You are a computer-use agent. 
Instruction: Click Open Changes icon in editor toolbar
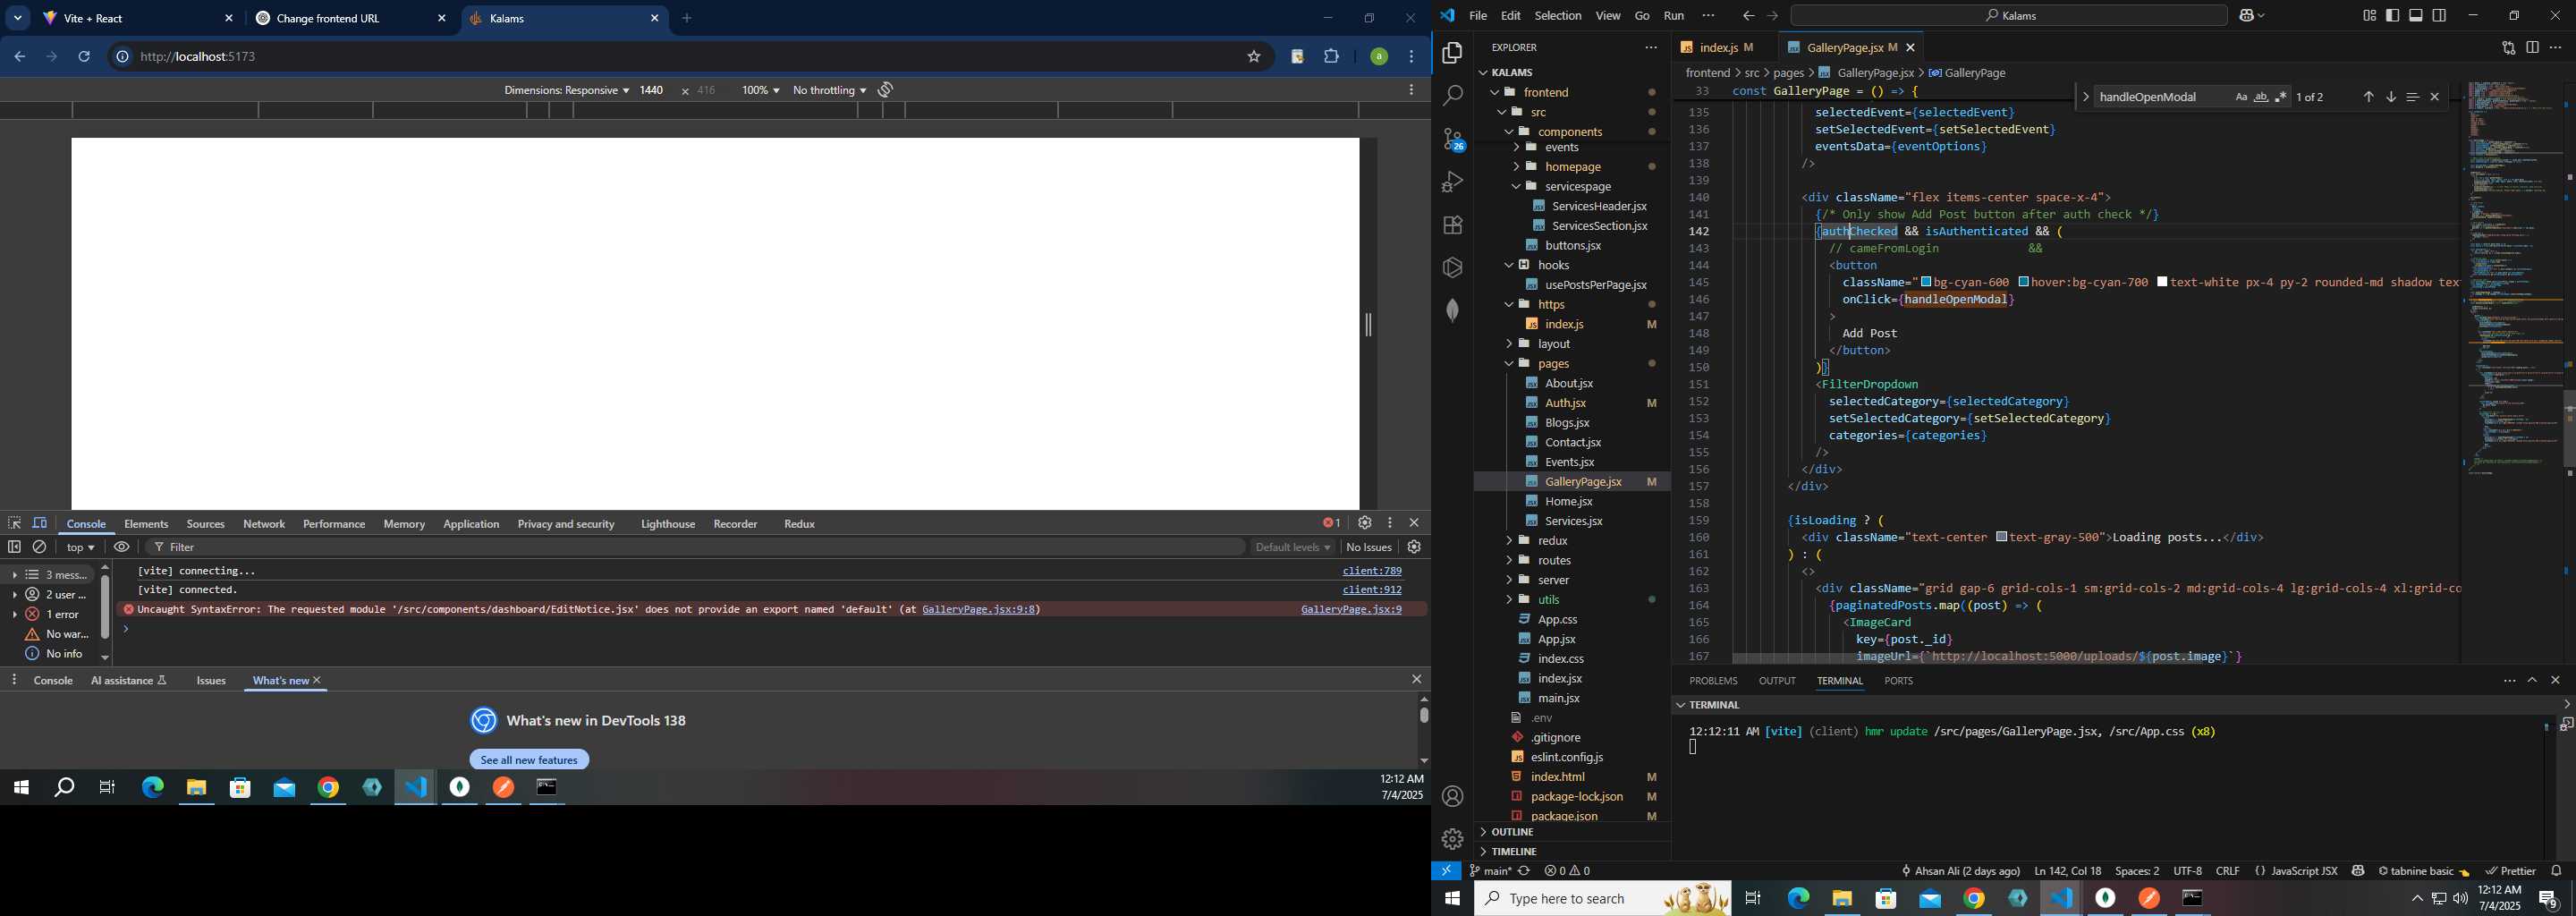click(2508, 48)
